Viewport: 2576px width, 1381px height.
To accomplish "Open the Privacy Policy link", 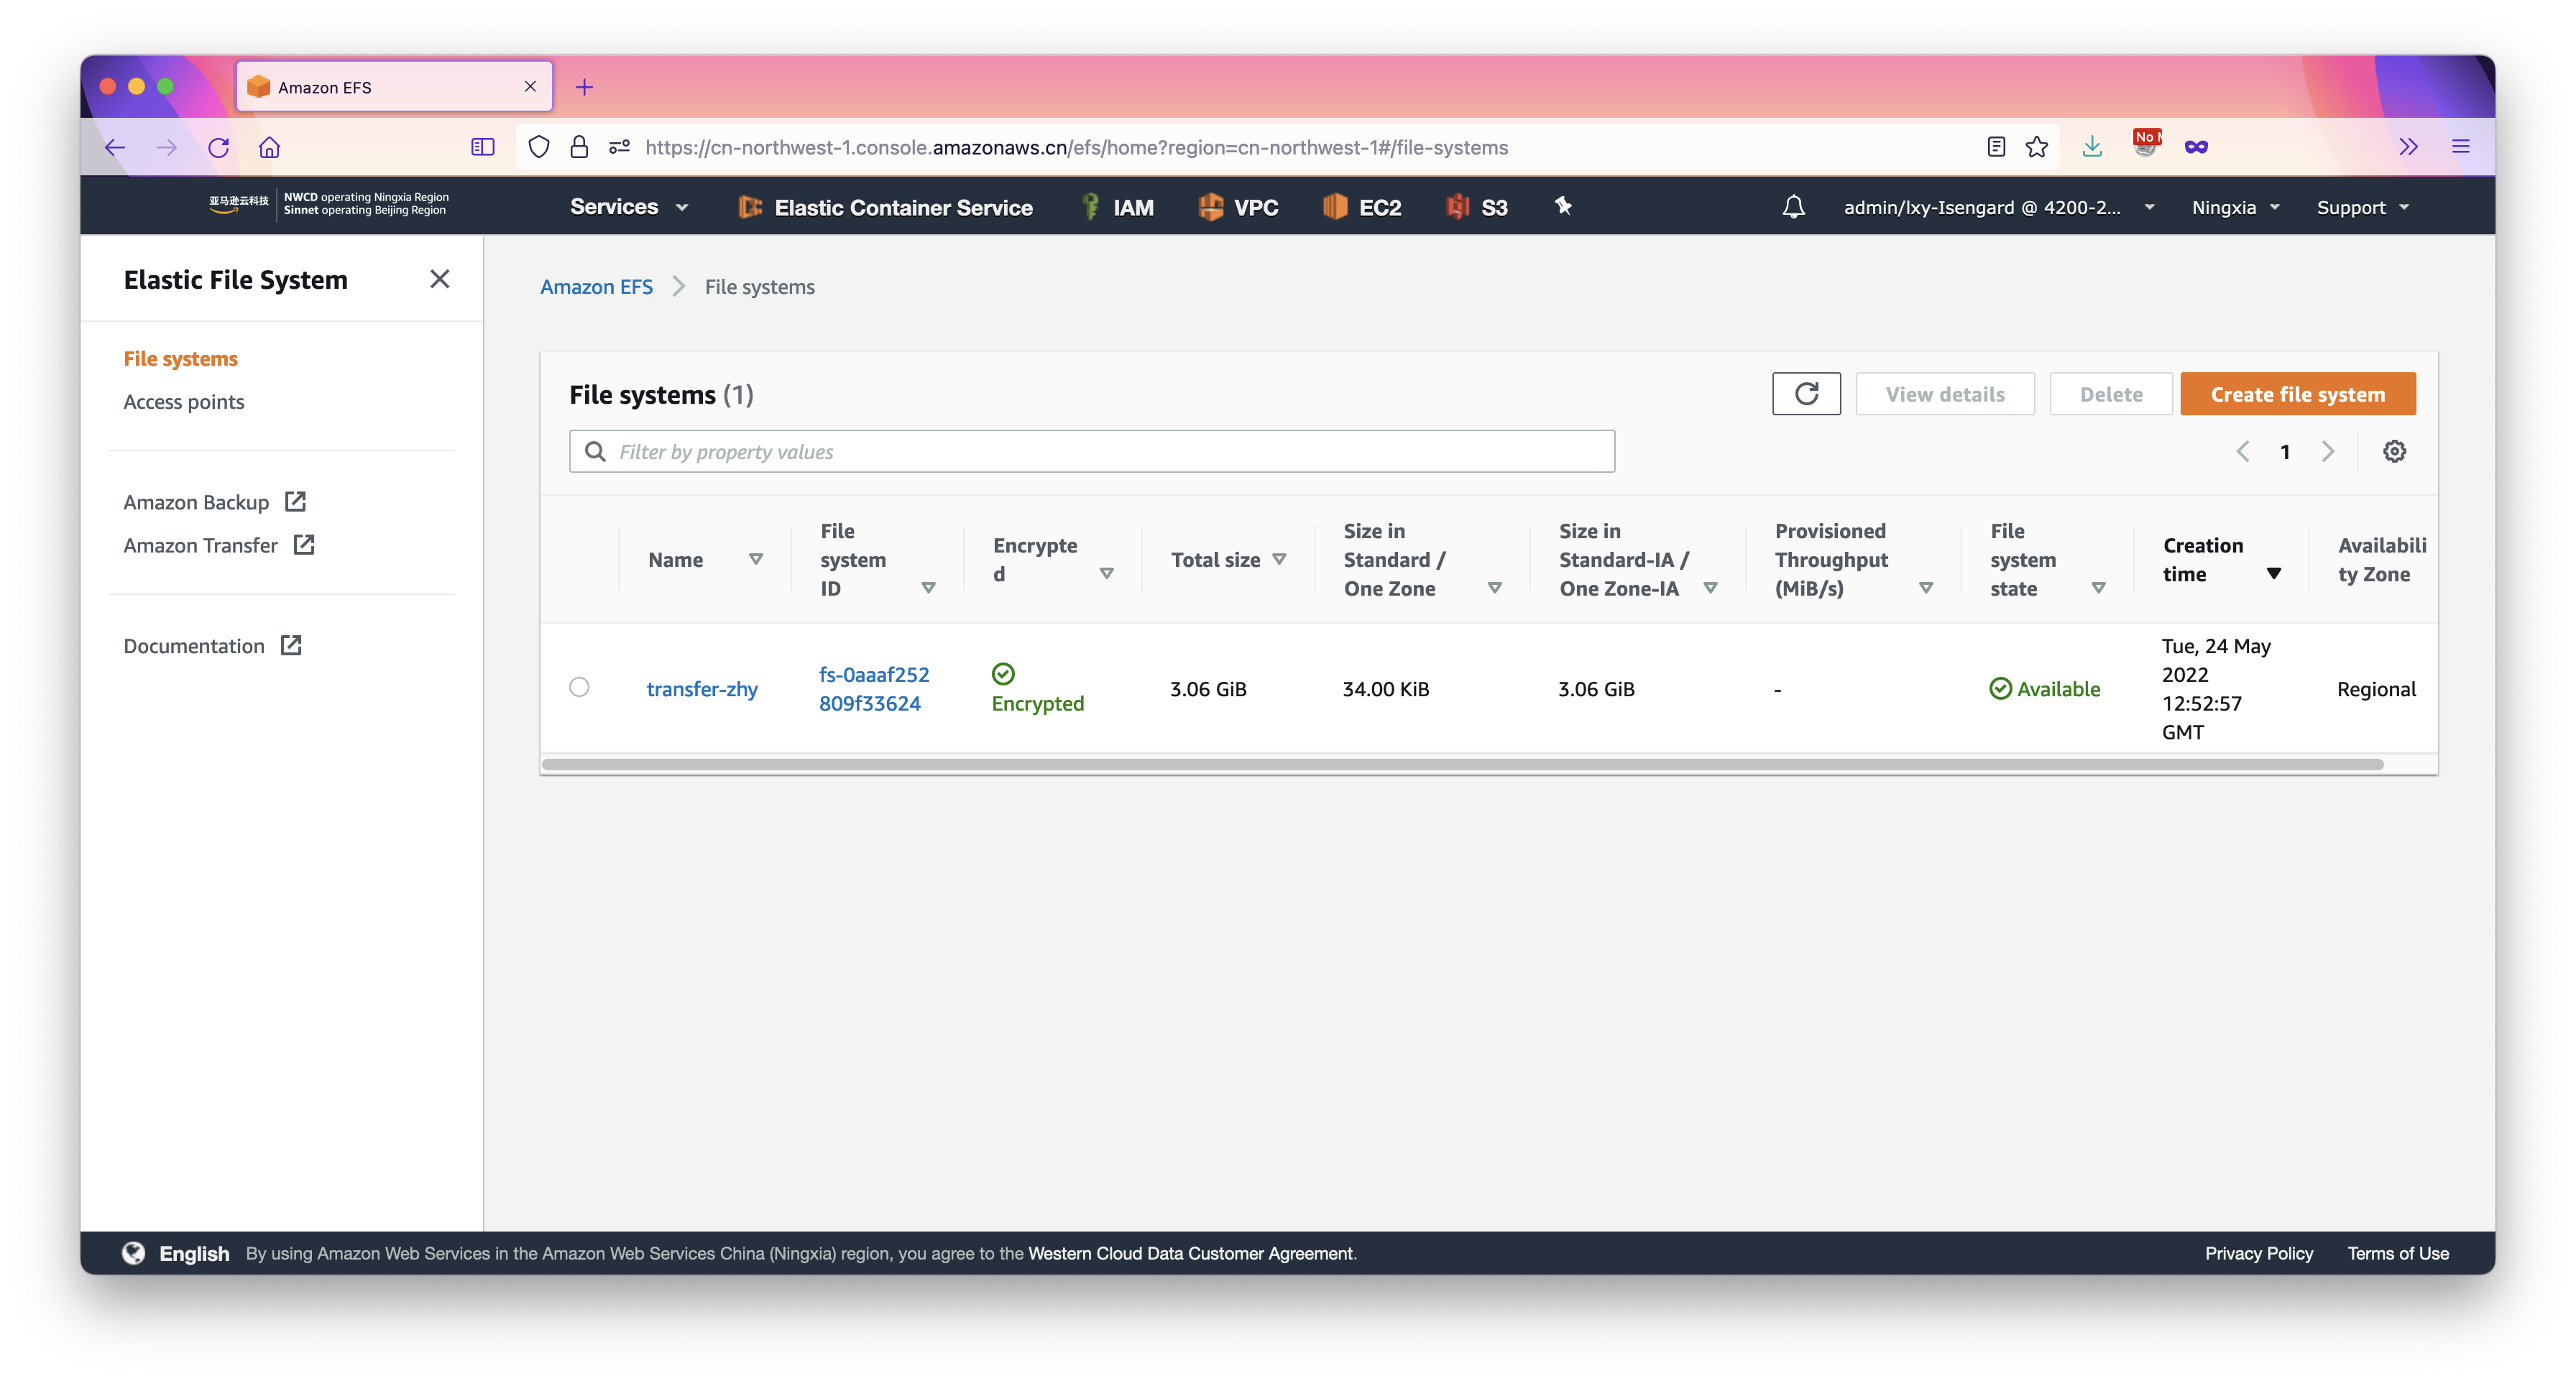I will (2258, 1253).
